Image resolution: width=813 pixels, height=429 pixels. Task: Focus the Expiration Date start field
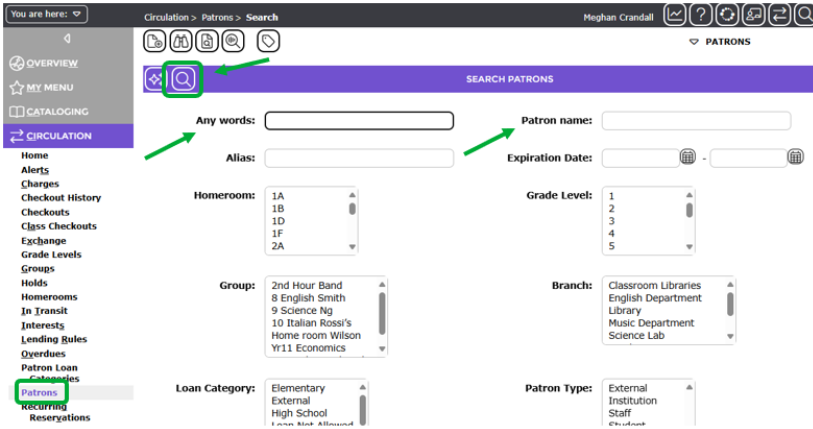[x=640, y=158]
